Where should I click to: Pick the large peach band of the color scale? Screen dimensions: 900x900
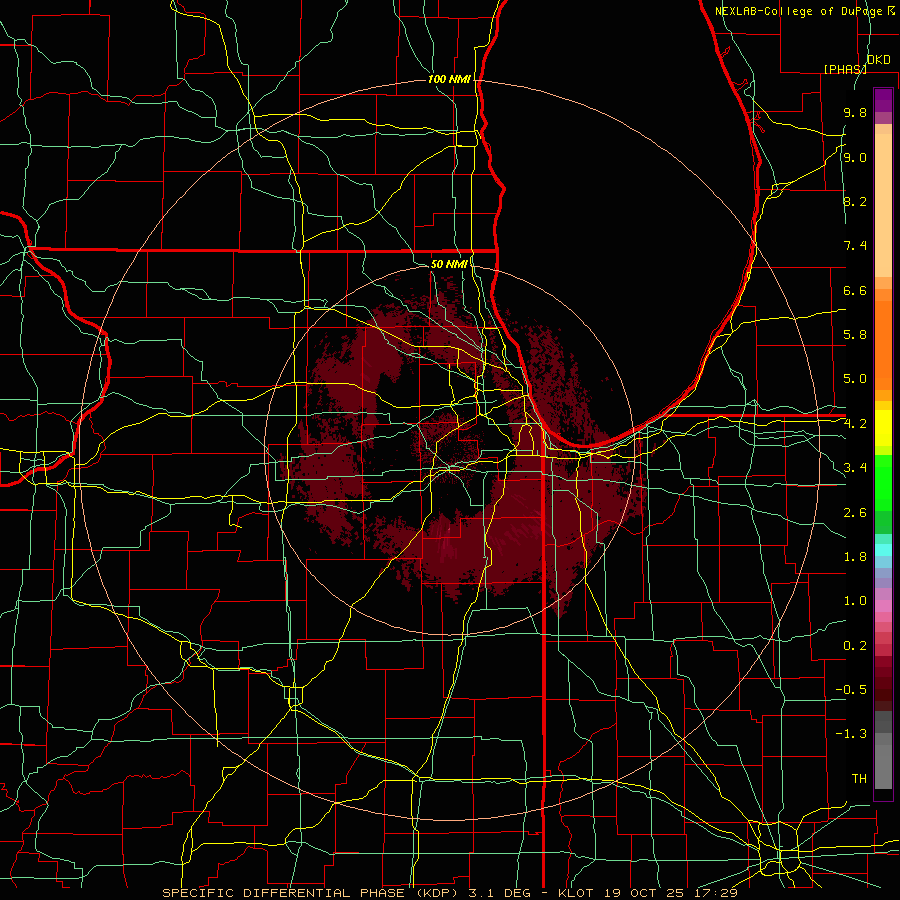click(883, 205)
